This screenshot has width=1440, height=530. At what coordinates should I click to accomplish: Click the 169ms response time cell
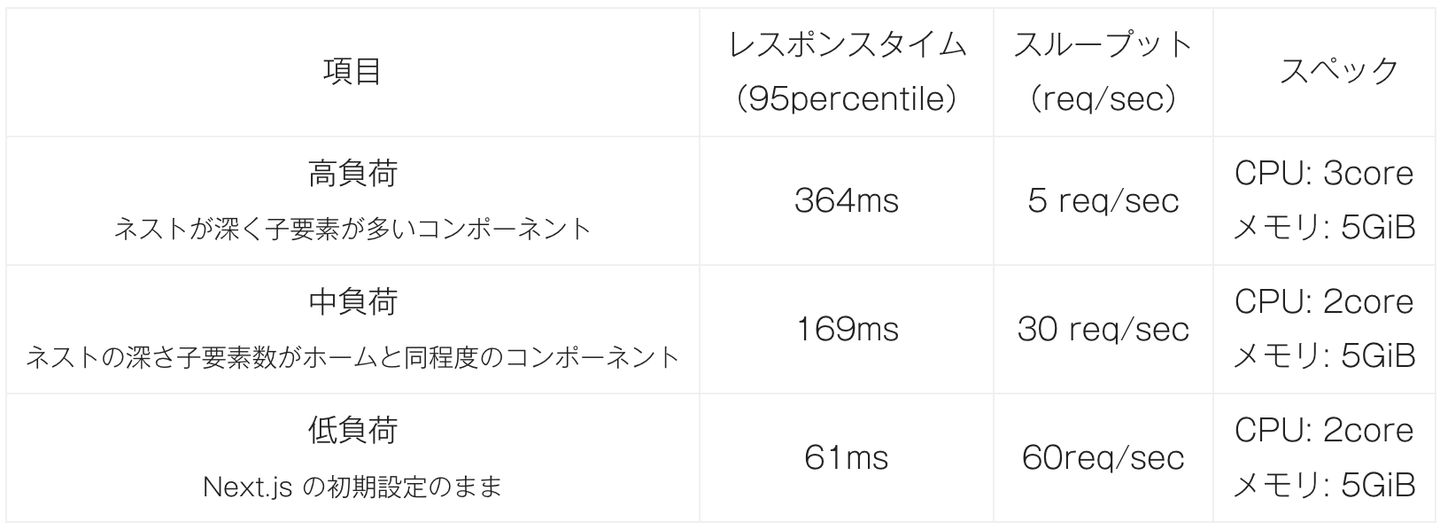click(846, 329)
